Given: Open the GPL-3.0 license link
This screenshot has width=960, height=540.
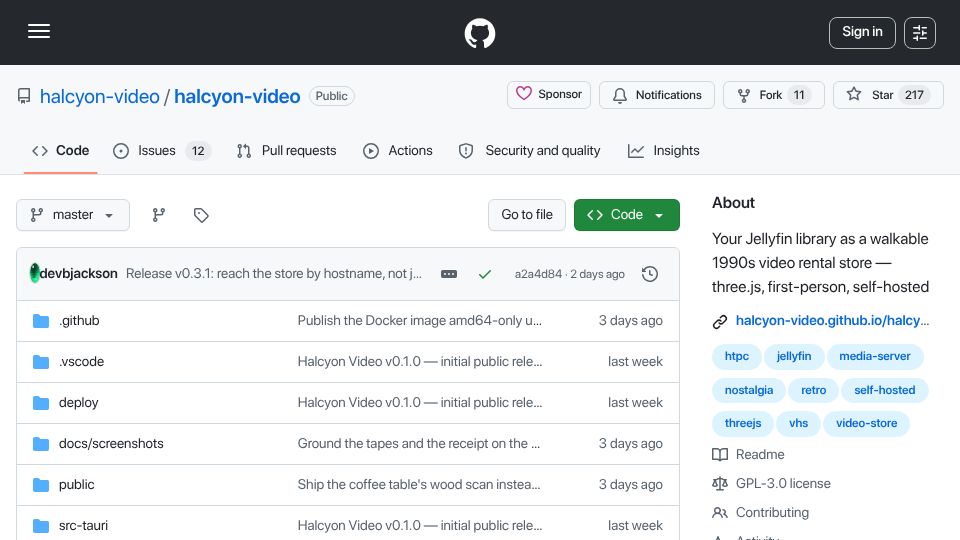Looking at the screenshot, I should coord(783,484).
